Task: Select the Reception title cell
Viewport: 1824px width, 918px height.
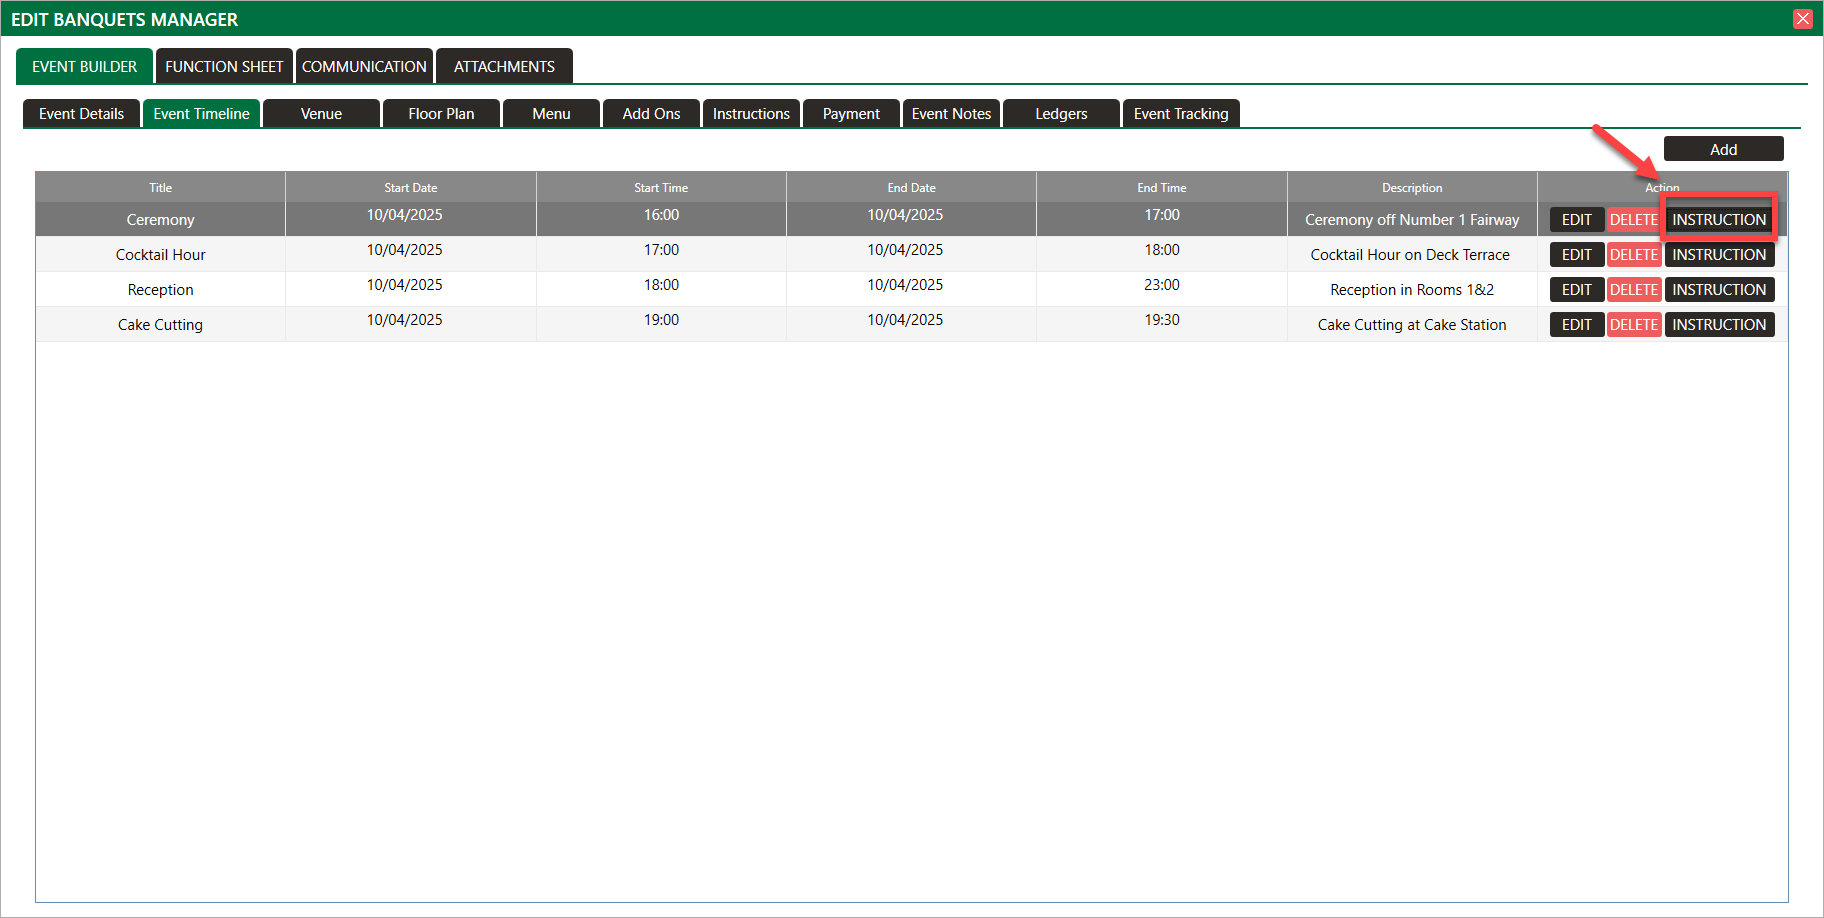Action: [160, 289]
